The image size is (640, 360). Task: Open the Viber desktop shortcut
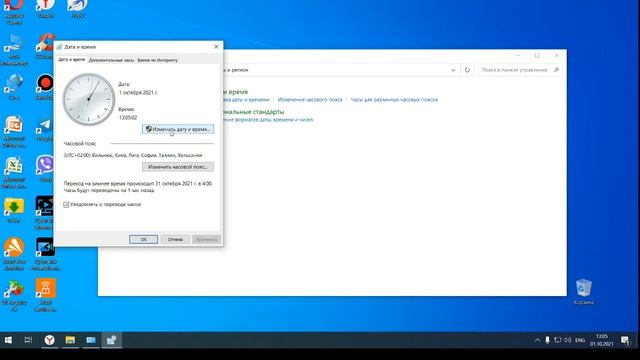pos(45,167)
